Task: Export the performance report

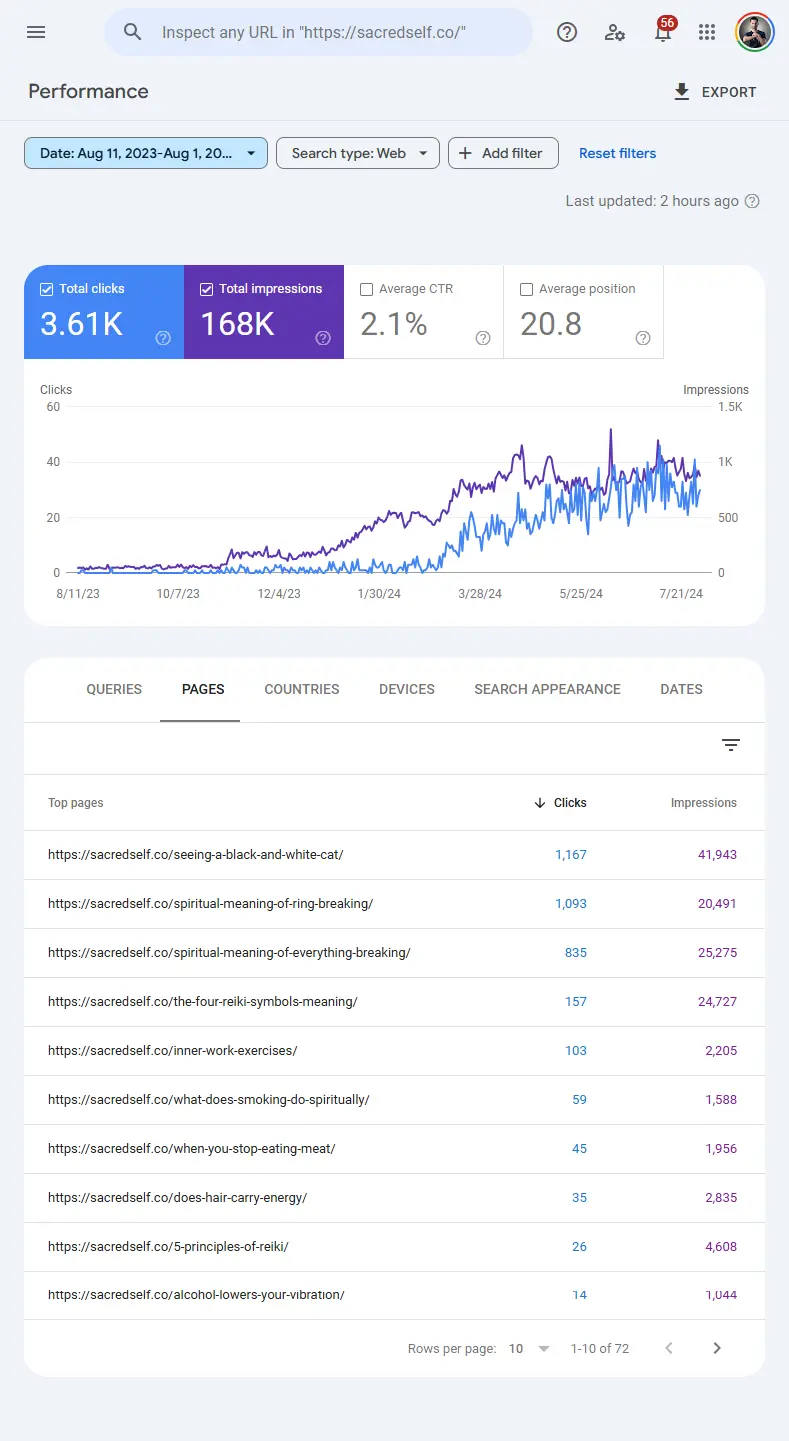Action: point(715,91)
